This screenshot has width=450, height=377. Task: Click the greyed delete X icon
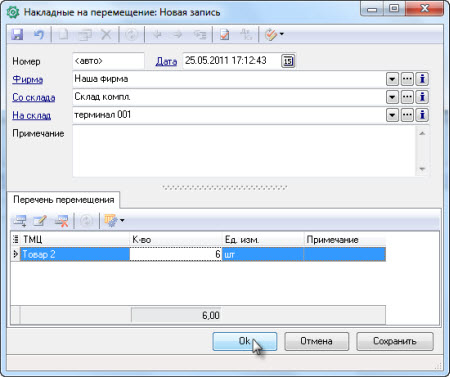pyautogui.click(x=106, y=34)
